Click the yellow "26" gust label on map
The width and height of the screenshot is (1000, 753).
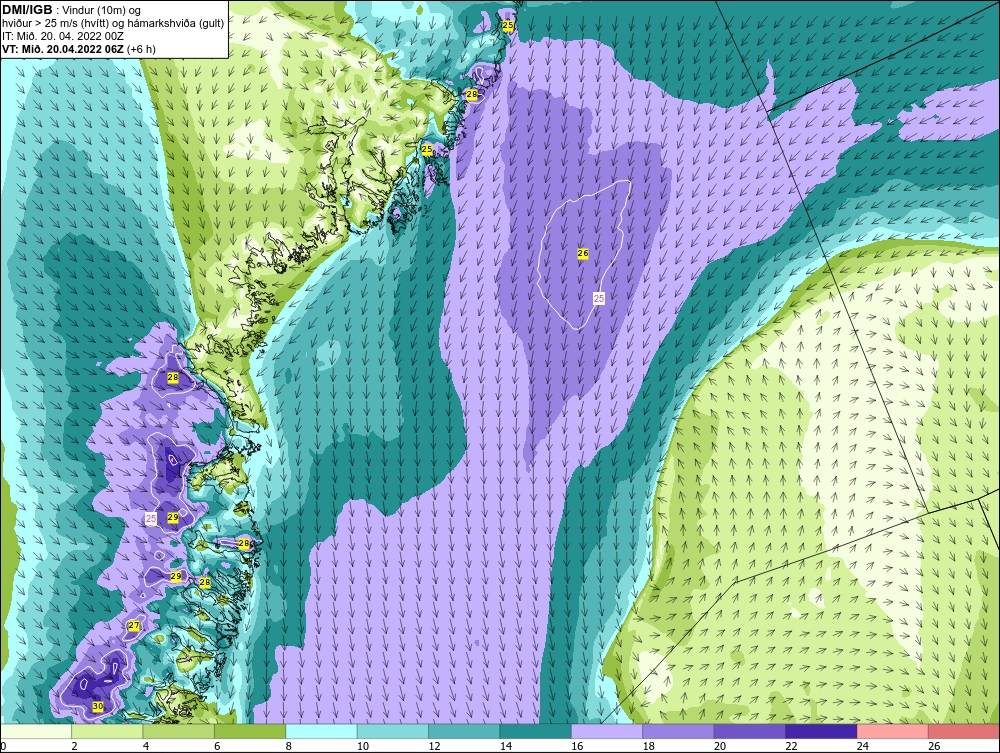click(x=583, y=253)
